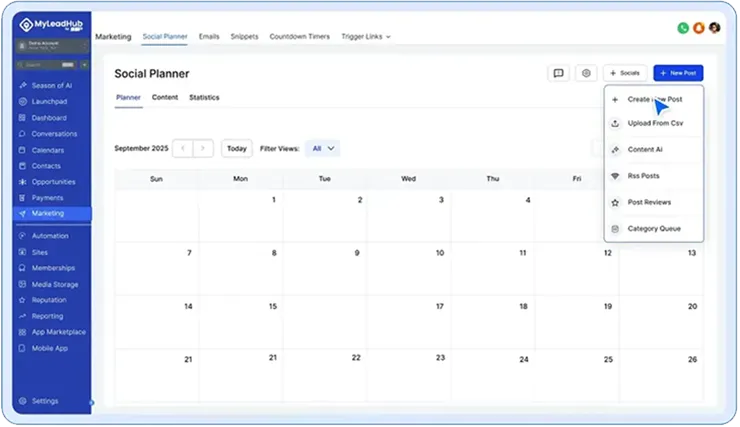Select calendar day 18
The image size is (740, 427).
493,322
